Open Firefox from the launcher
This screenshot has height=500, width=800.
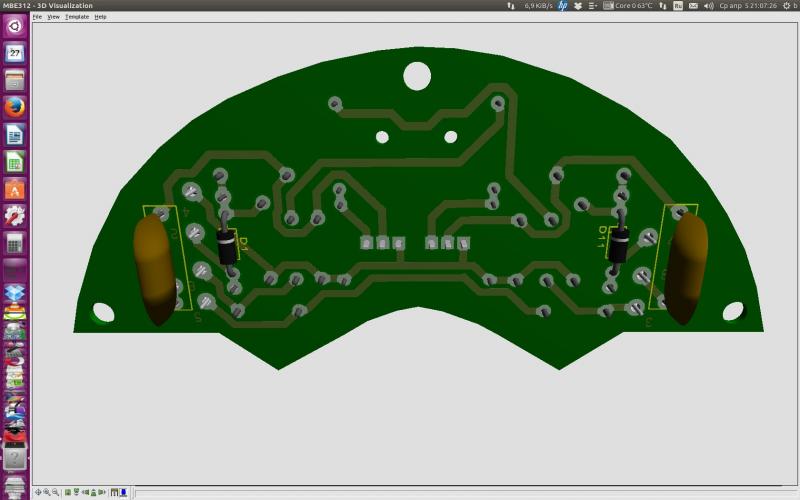tap(15, 107)
